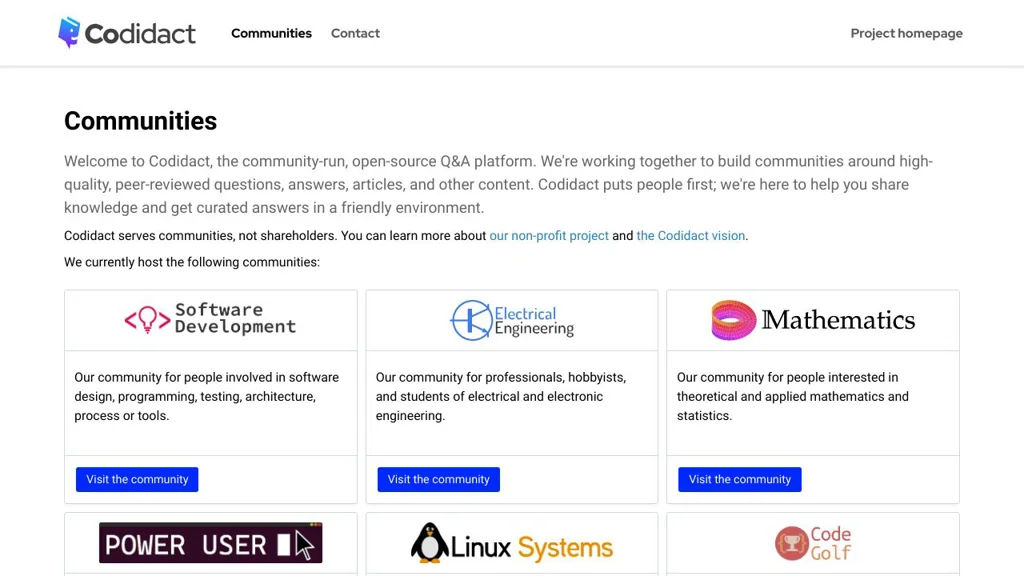The width and height of the screenshot is (1024, 576).
Task: Visit the Software Development community button
Action: point(137,480)
